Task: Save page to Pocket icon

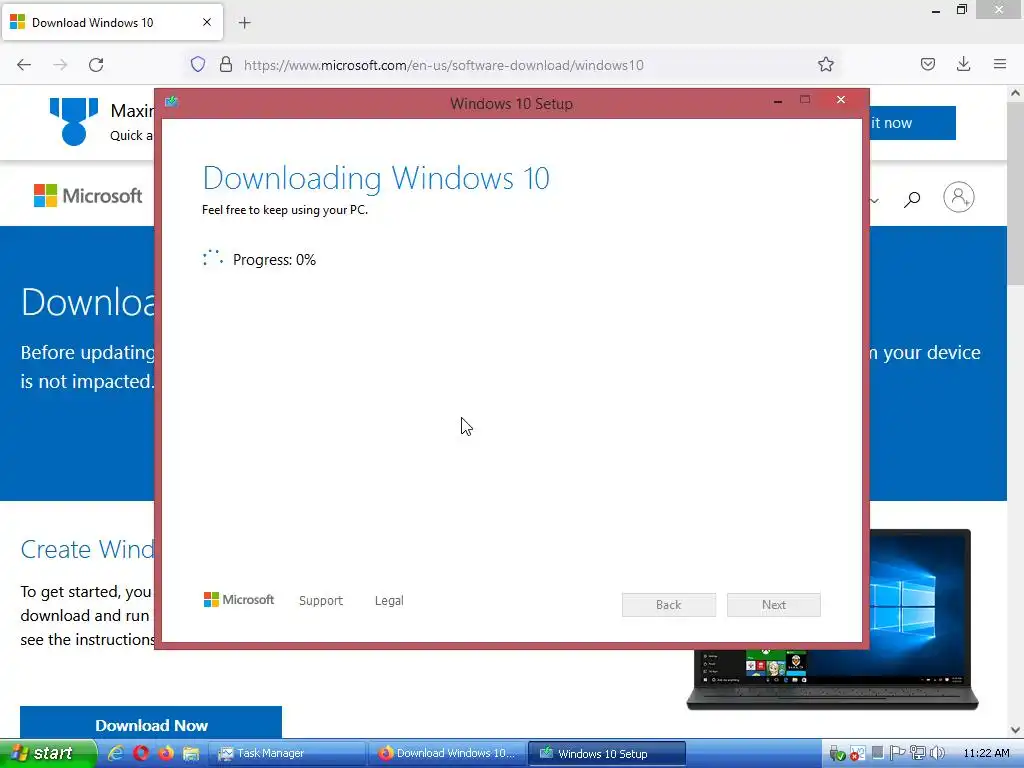Action: 927,64
